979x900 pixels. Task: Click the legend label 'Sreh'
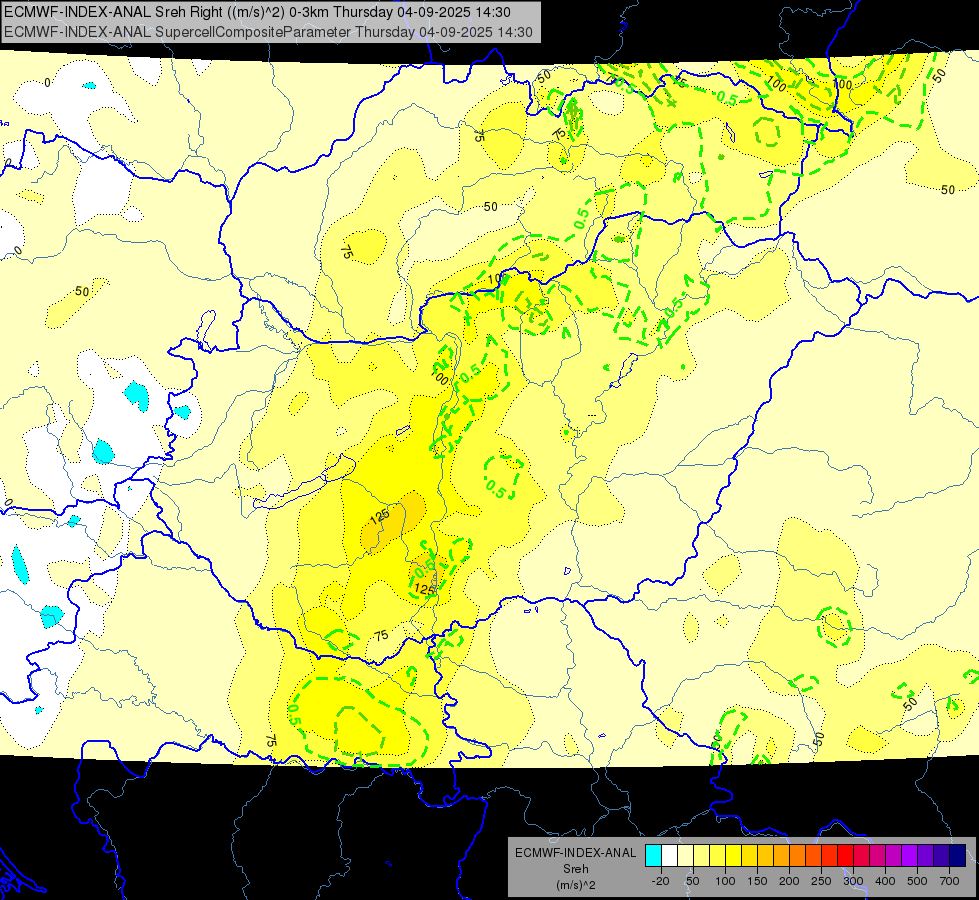coord(576,869)
